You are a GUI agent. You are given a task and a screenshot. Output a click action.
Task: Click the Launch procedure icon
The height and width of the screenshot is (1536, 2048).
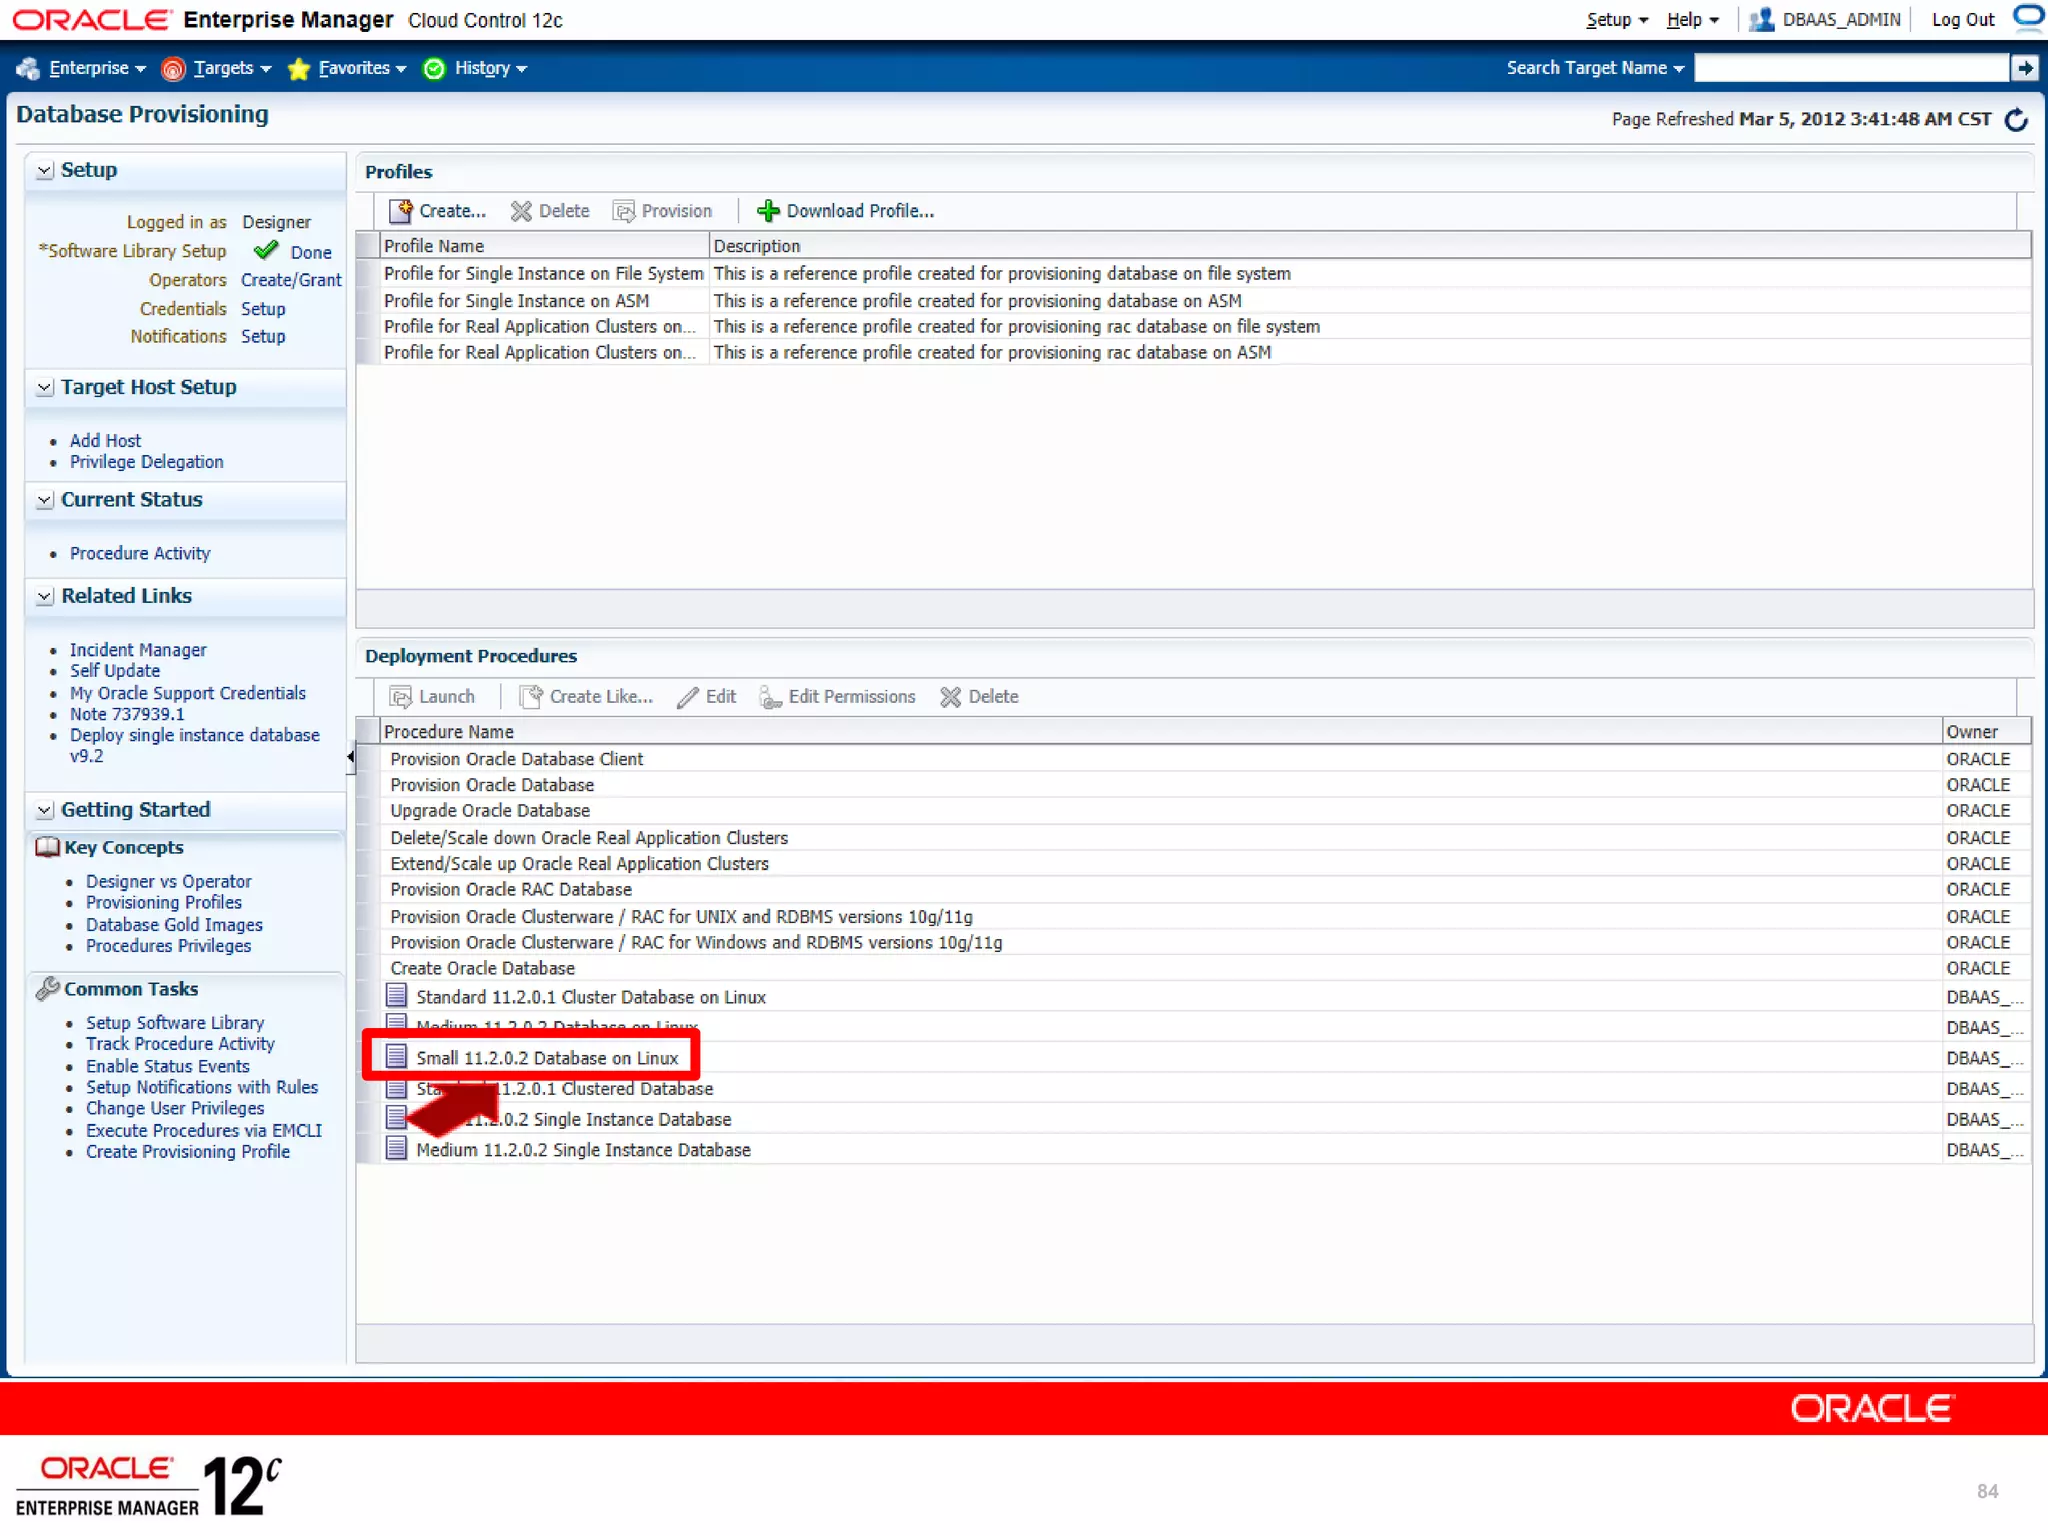(401, 697)
